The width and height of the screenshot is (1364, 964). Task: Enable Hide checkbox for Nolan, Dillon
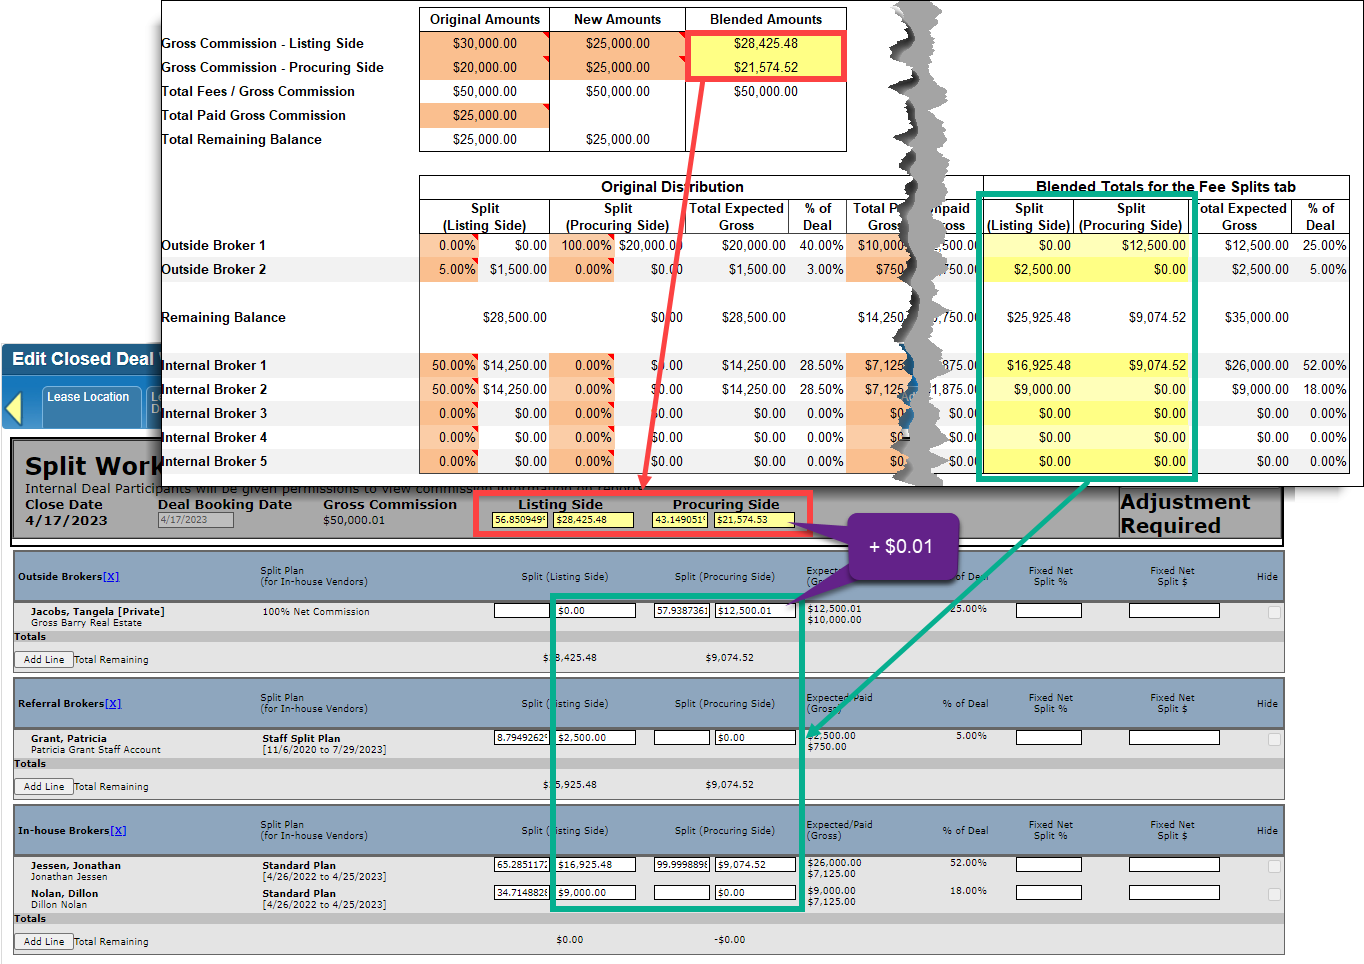[x=1274, y=894]
